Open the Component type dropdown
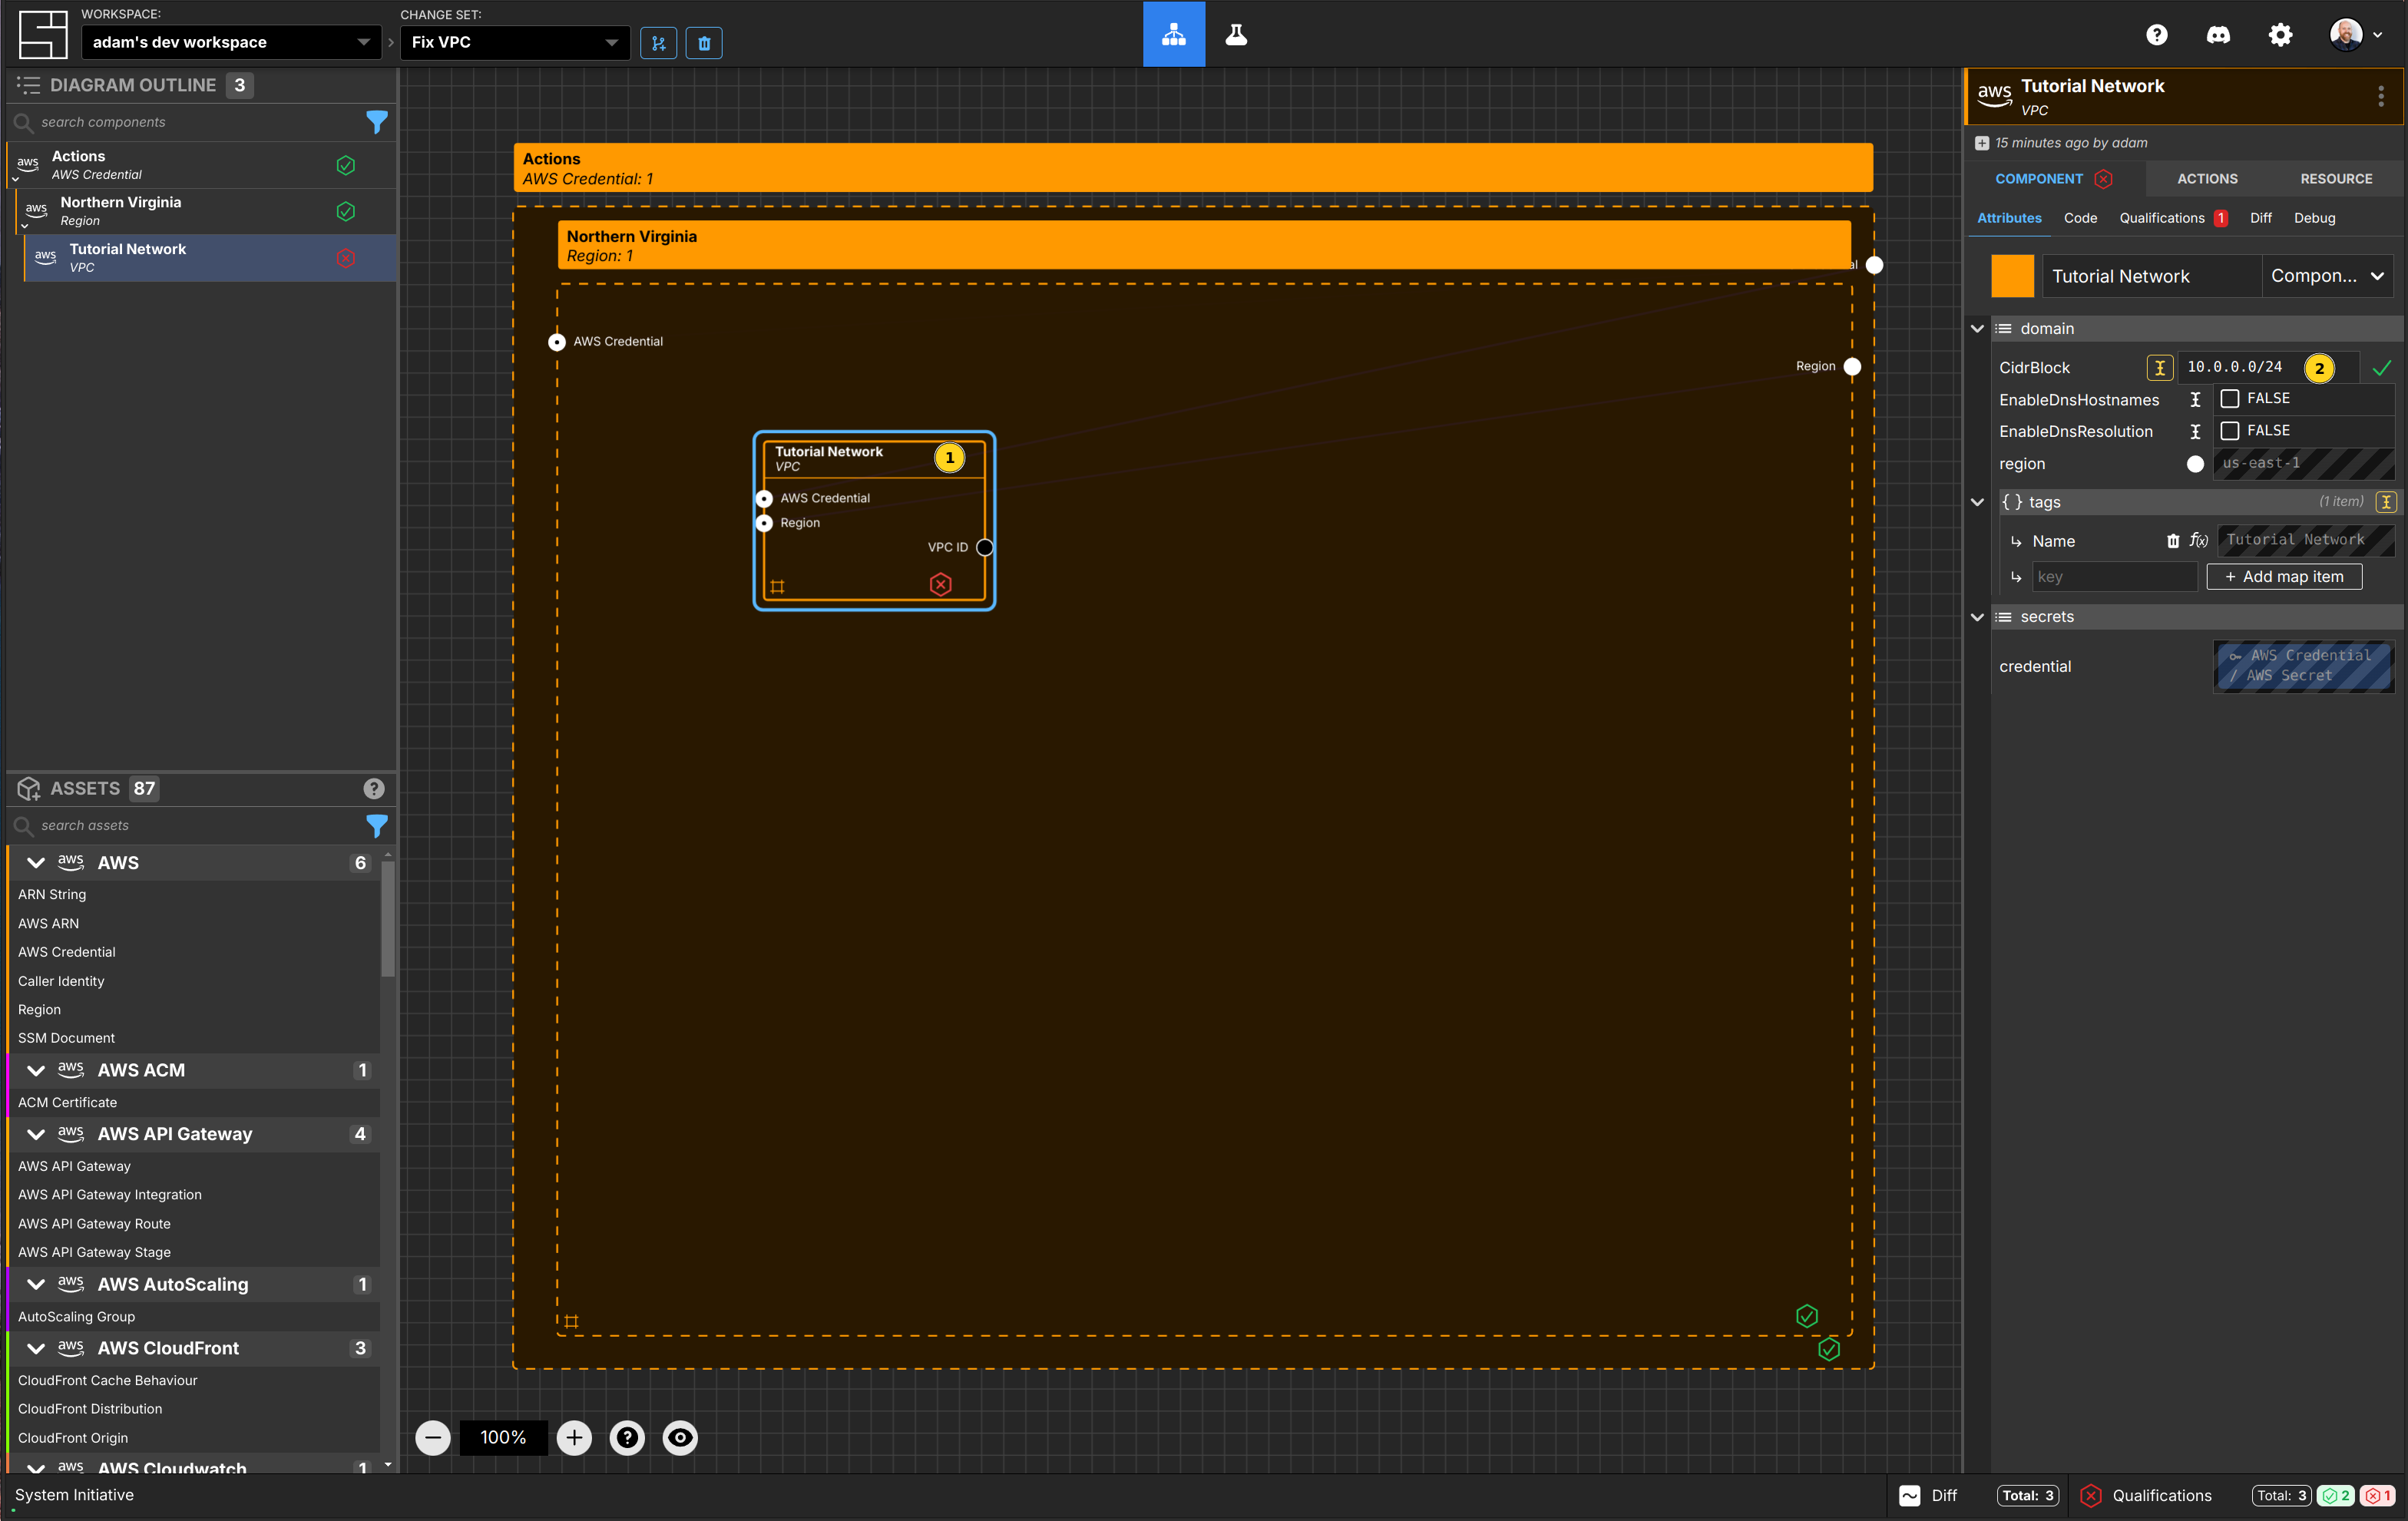Viewport: 2408px width, 1521px height. pos(2328,276)
